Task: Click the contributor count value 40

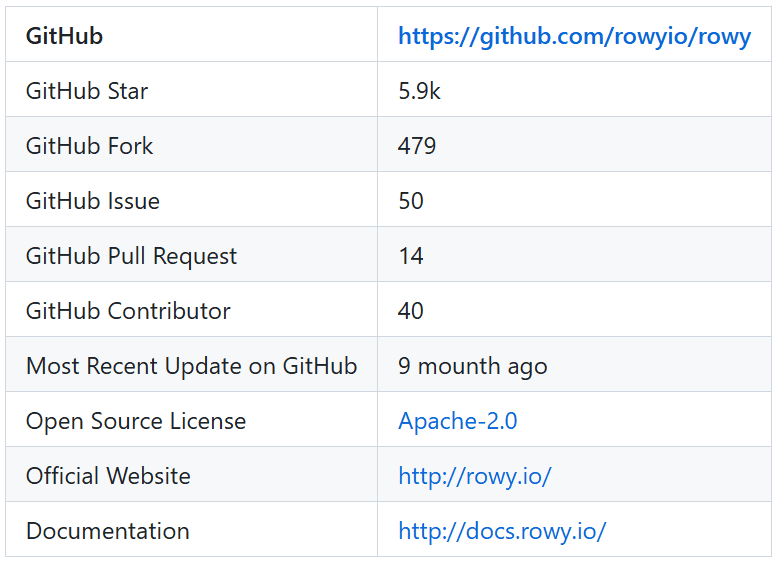Action: point(411,311)
